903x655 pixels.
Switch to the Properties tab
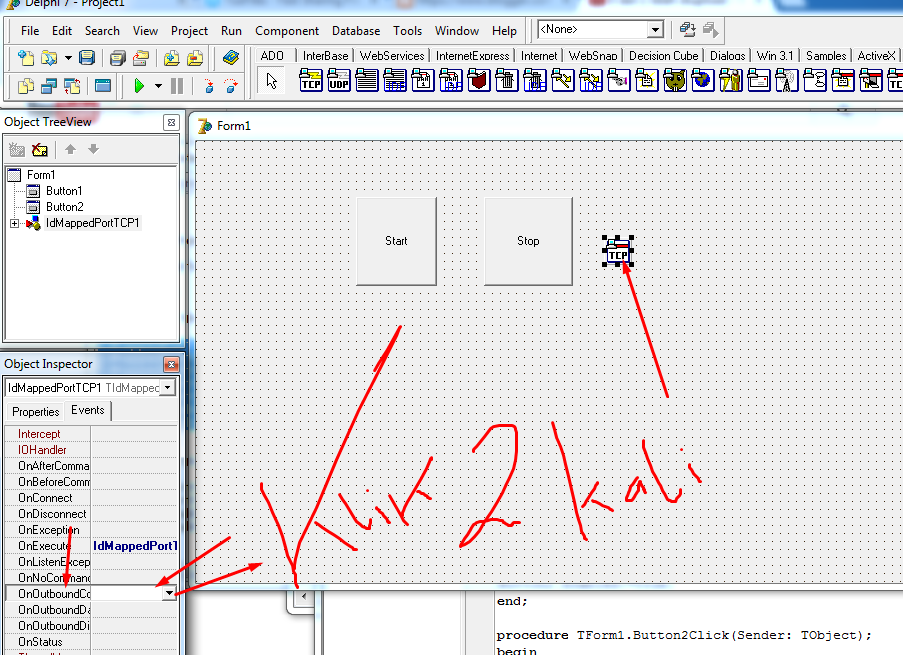(36, 412)
